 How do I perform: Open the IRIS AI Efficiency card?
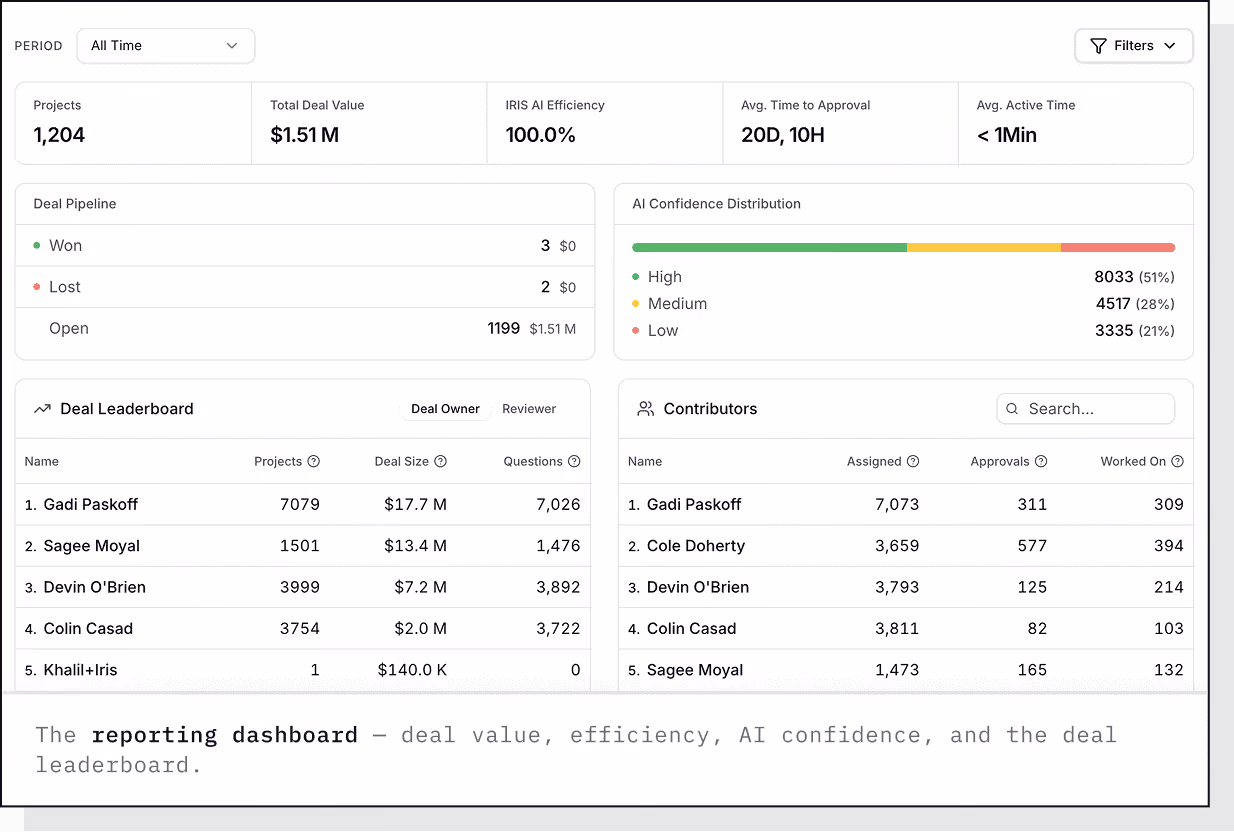(605, 123)
